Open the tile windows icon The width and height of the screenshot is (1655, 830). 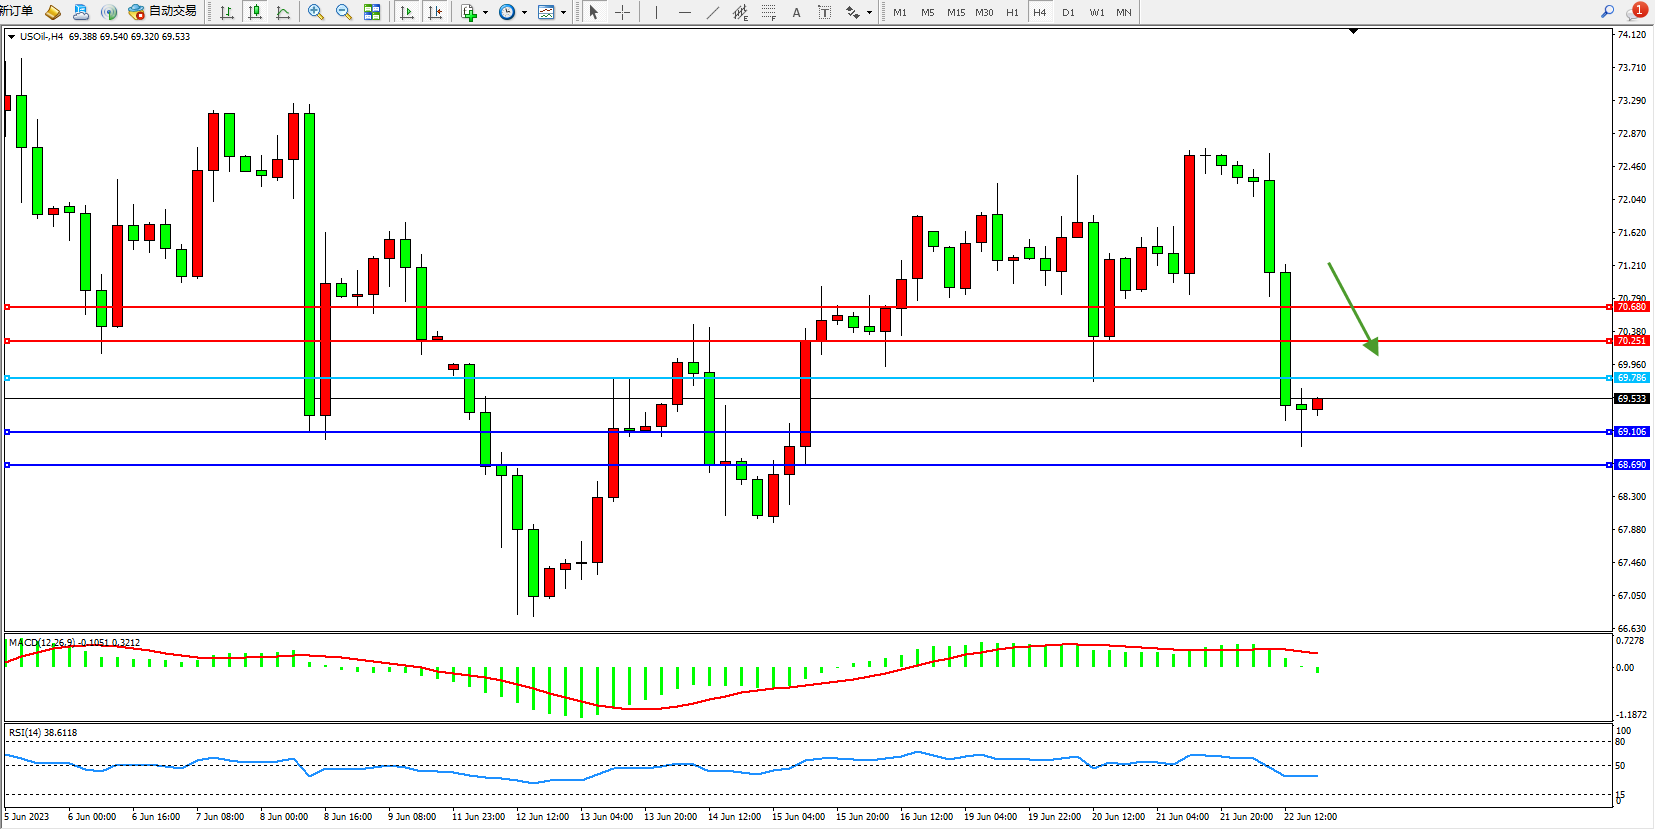point(372,12)
